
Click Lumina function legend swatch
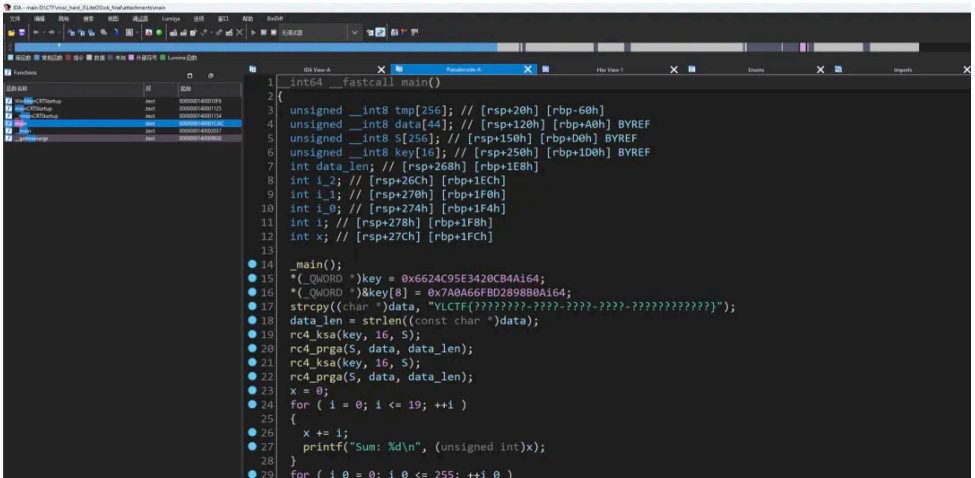point(163,57)
